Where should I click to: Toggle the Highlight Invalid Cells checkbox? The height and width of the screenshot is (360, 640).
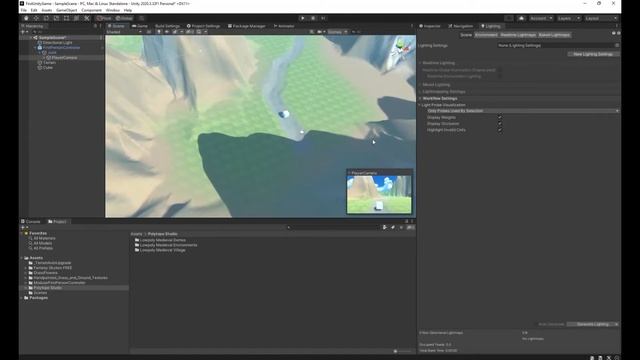click(x=500, y=130)
